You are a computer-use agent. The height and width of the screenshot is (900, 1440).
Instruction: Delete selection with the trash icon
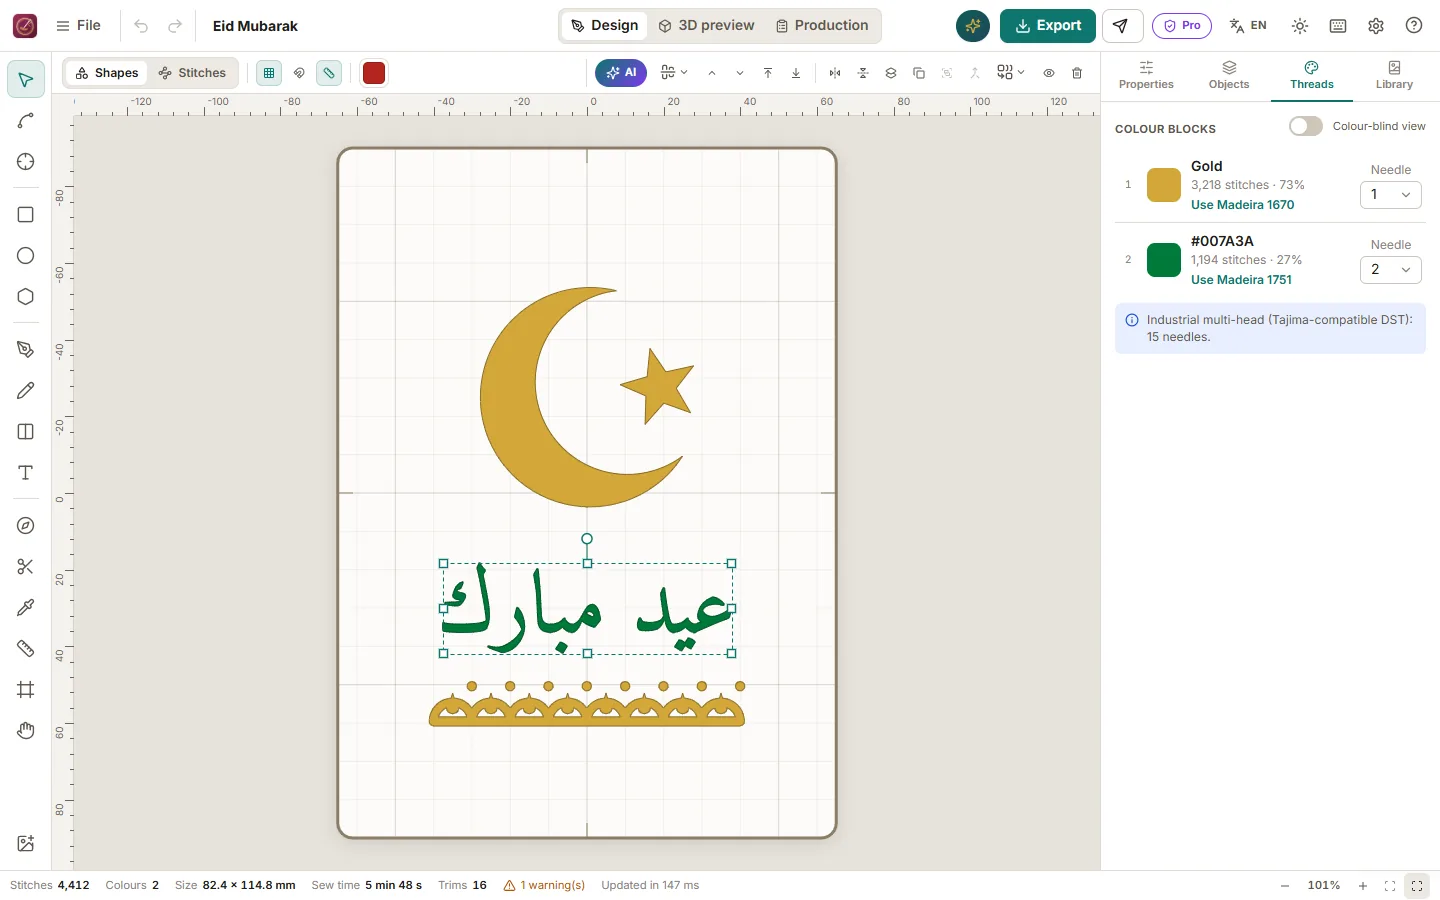point(1077,73)
